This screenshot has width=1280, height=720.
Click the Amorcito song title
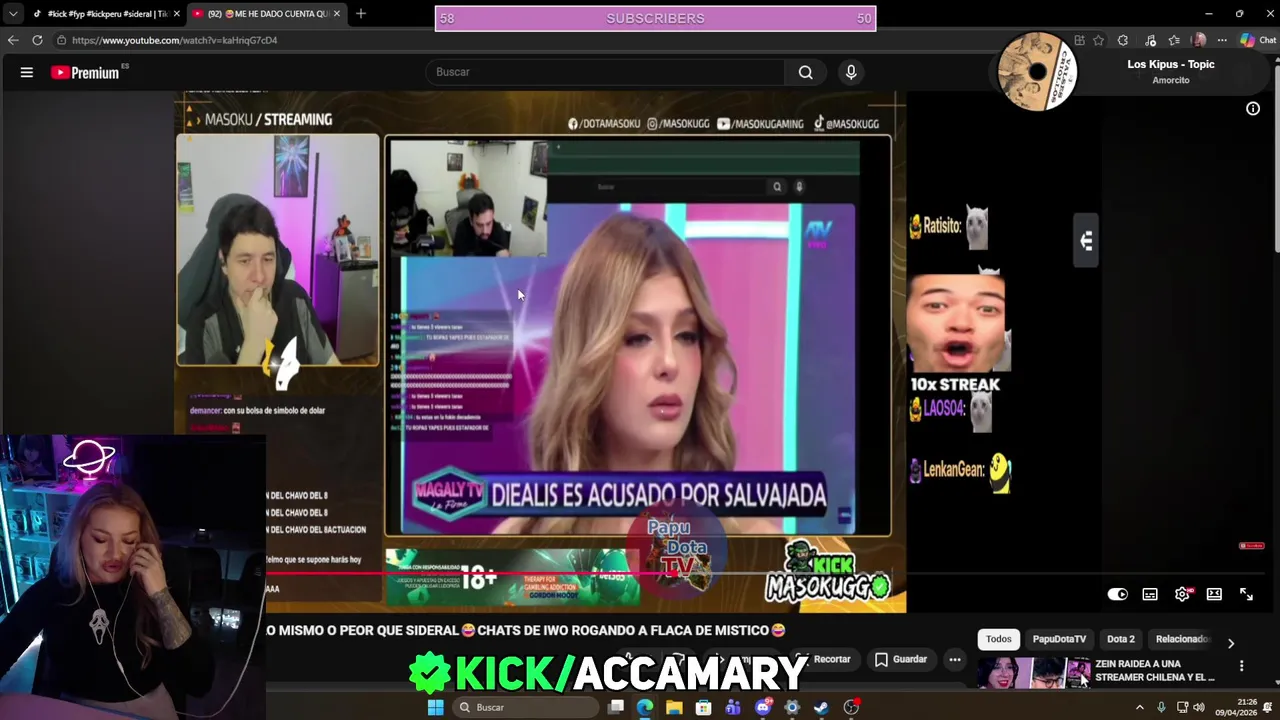click(x=1170, y=80)
